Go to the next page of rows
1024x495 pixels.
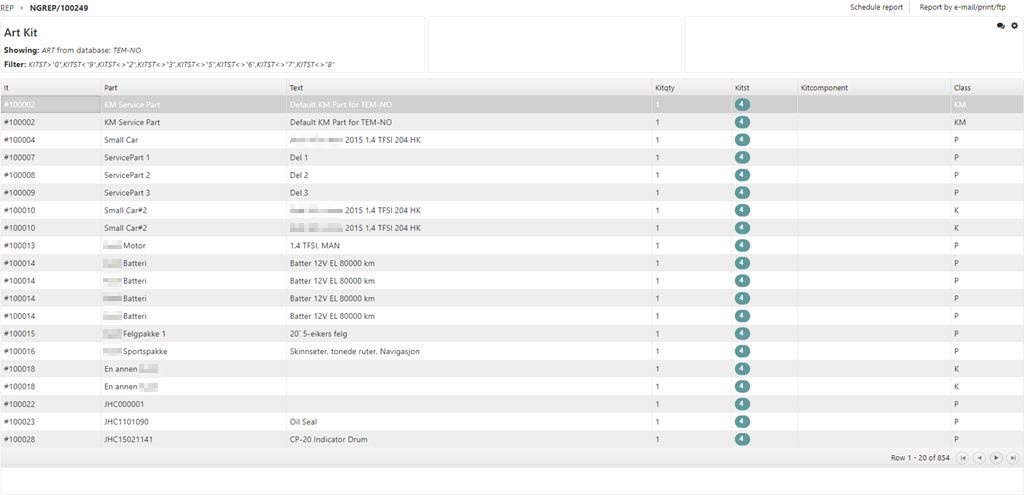[996, 458]
